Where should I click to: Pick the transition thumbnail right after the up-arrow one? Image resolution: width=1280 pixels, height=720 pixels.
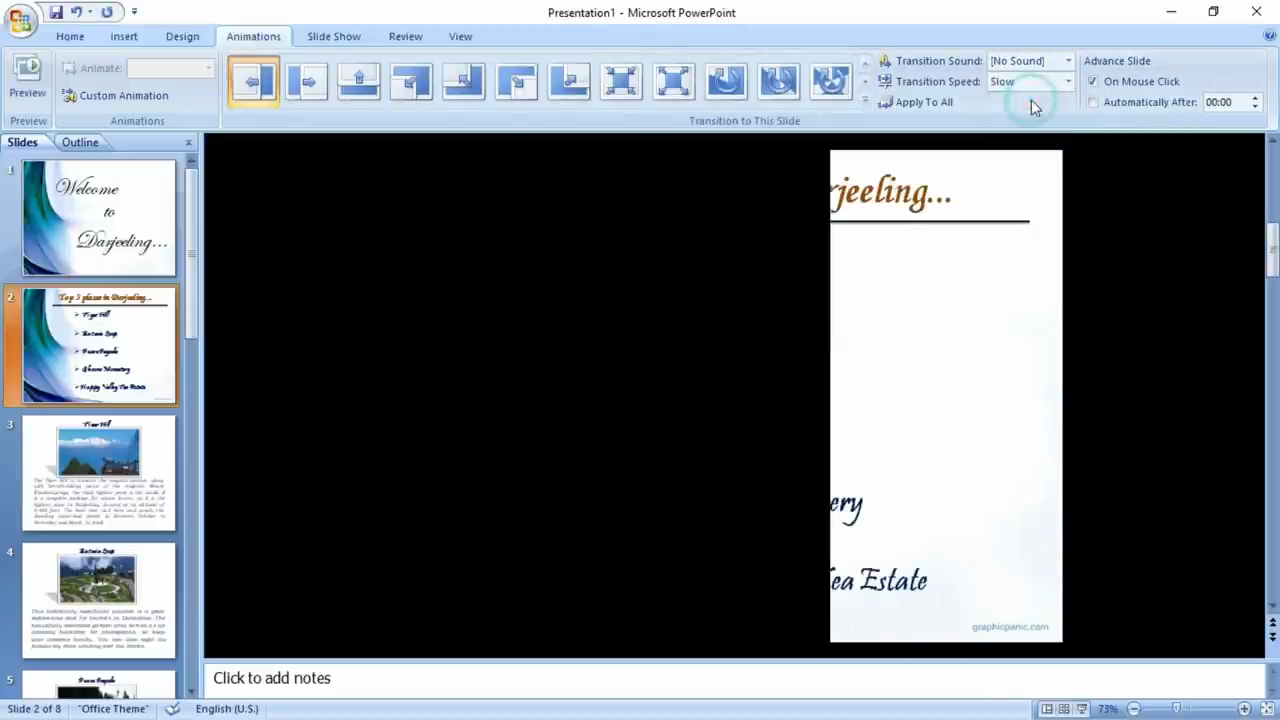click(x=411, y=81)
